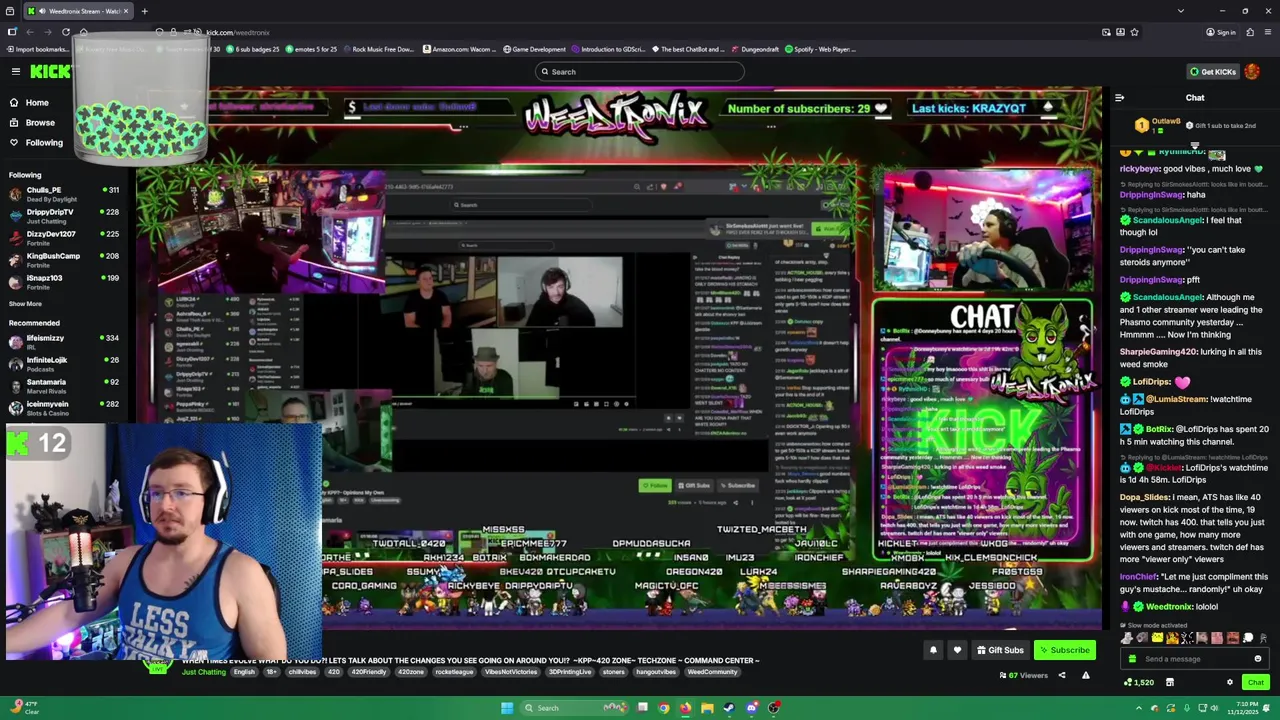The height and width of the screenshot is (720, 1280).
Task: Open the Dungeondraft bookmark
Action: click(756, 49)
